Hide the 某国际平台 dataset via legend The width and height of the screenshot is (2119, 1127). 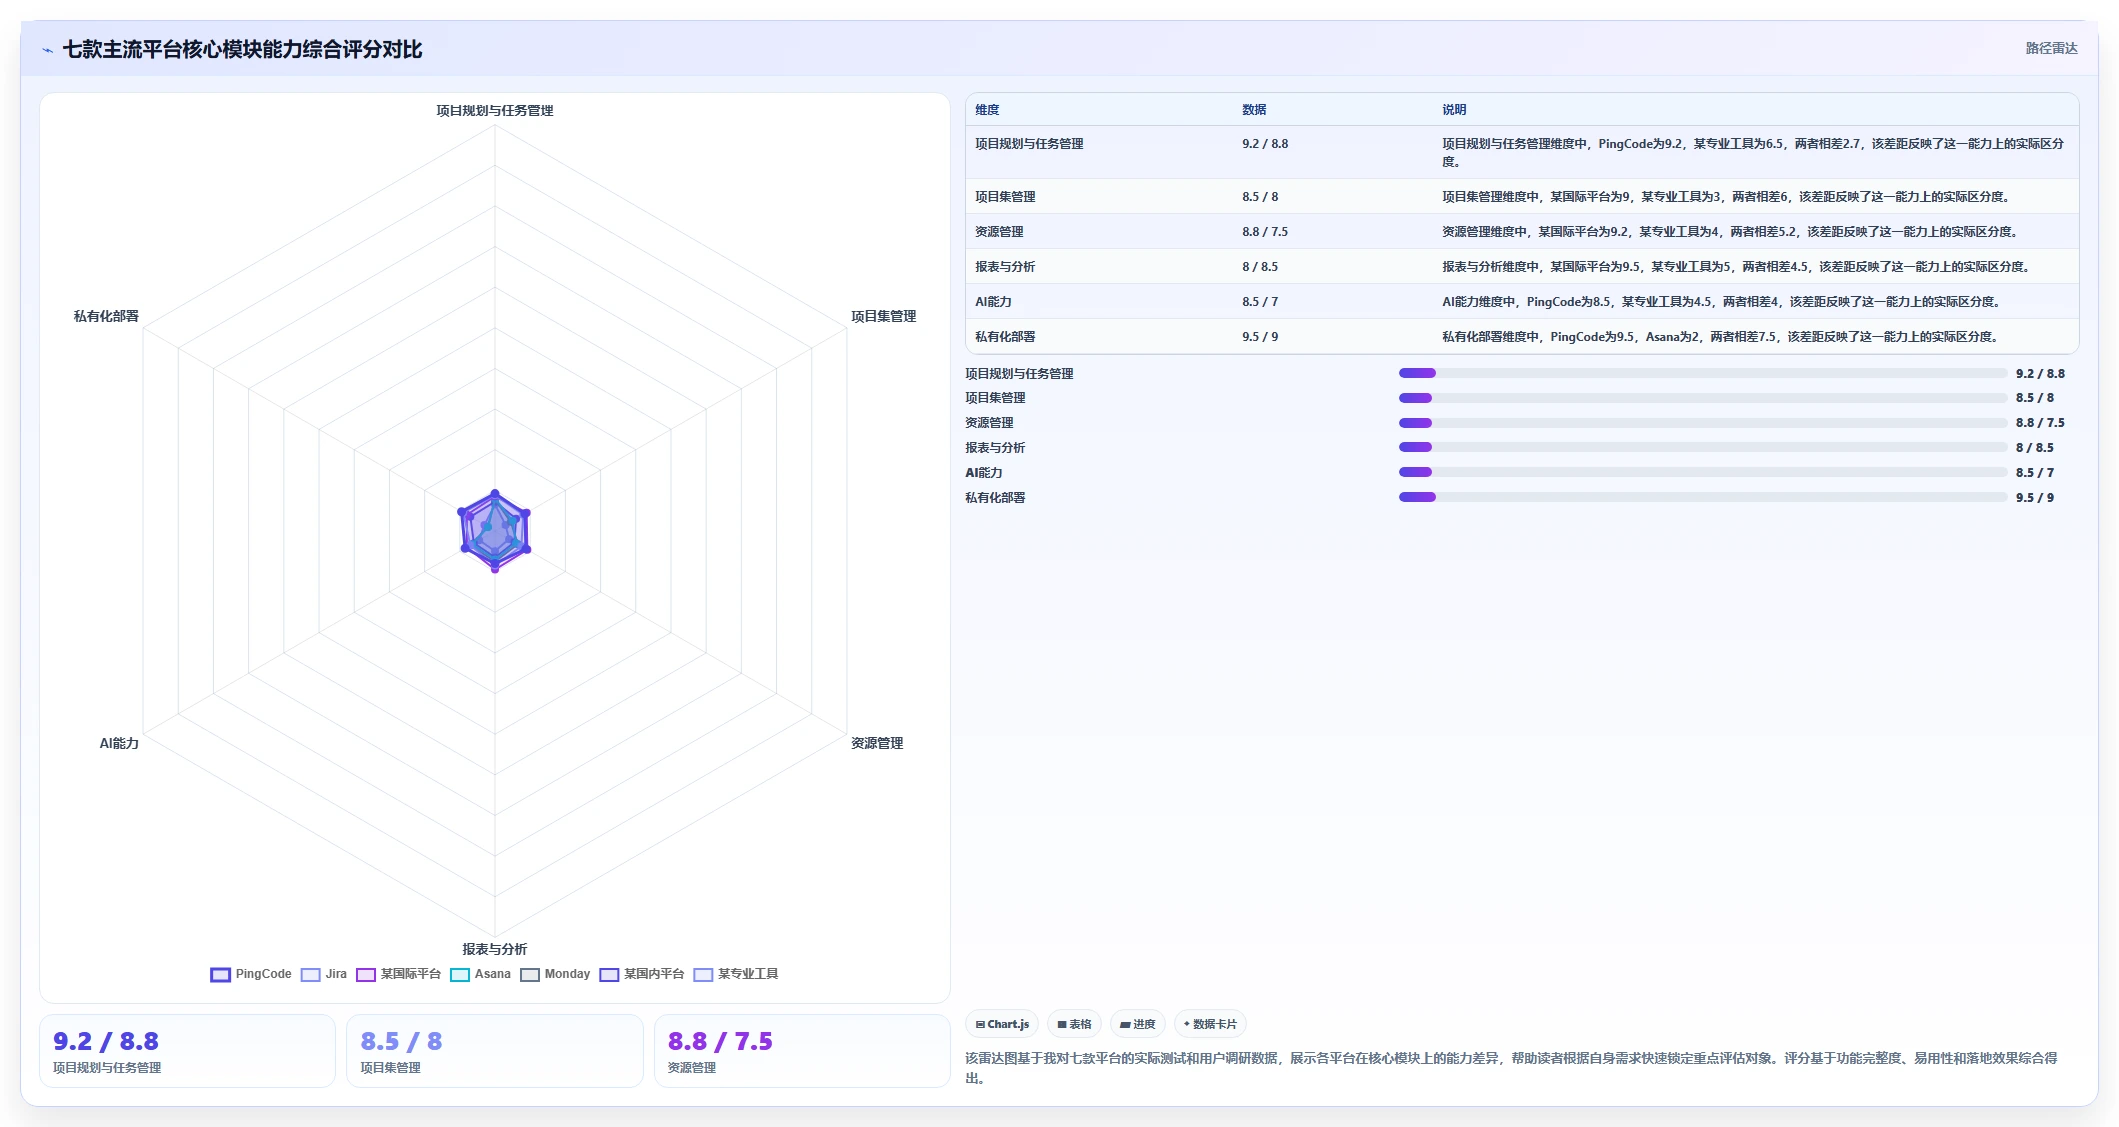point(398,974)
